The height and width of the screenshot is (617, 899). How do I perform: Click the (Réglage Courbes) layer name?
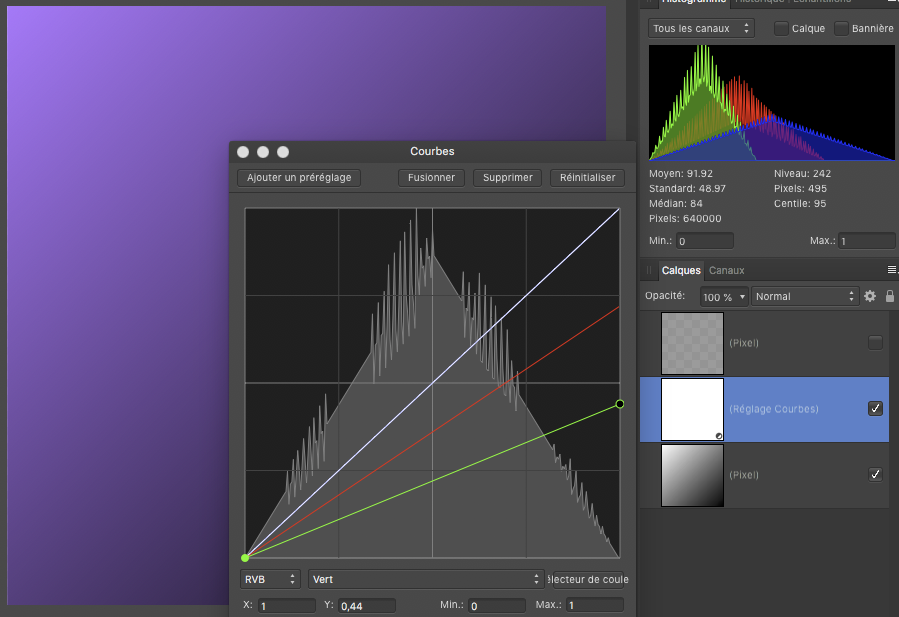[x=773, y=409]
